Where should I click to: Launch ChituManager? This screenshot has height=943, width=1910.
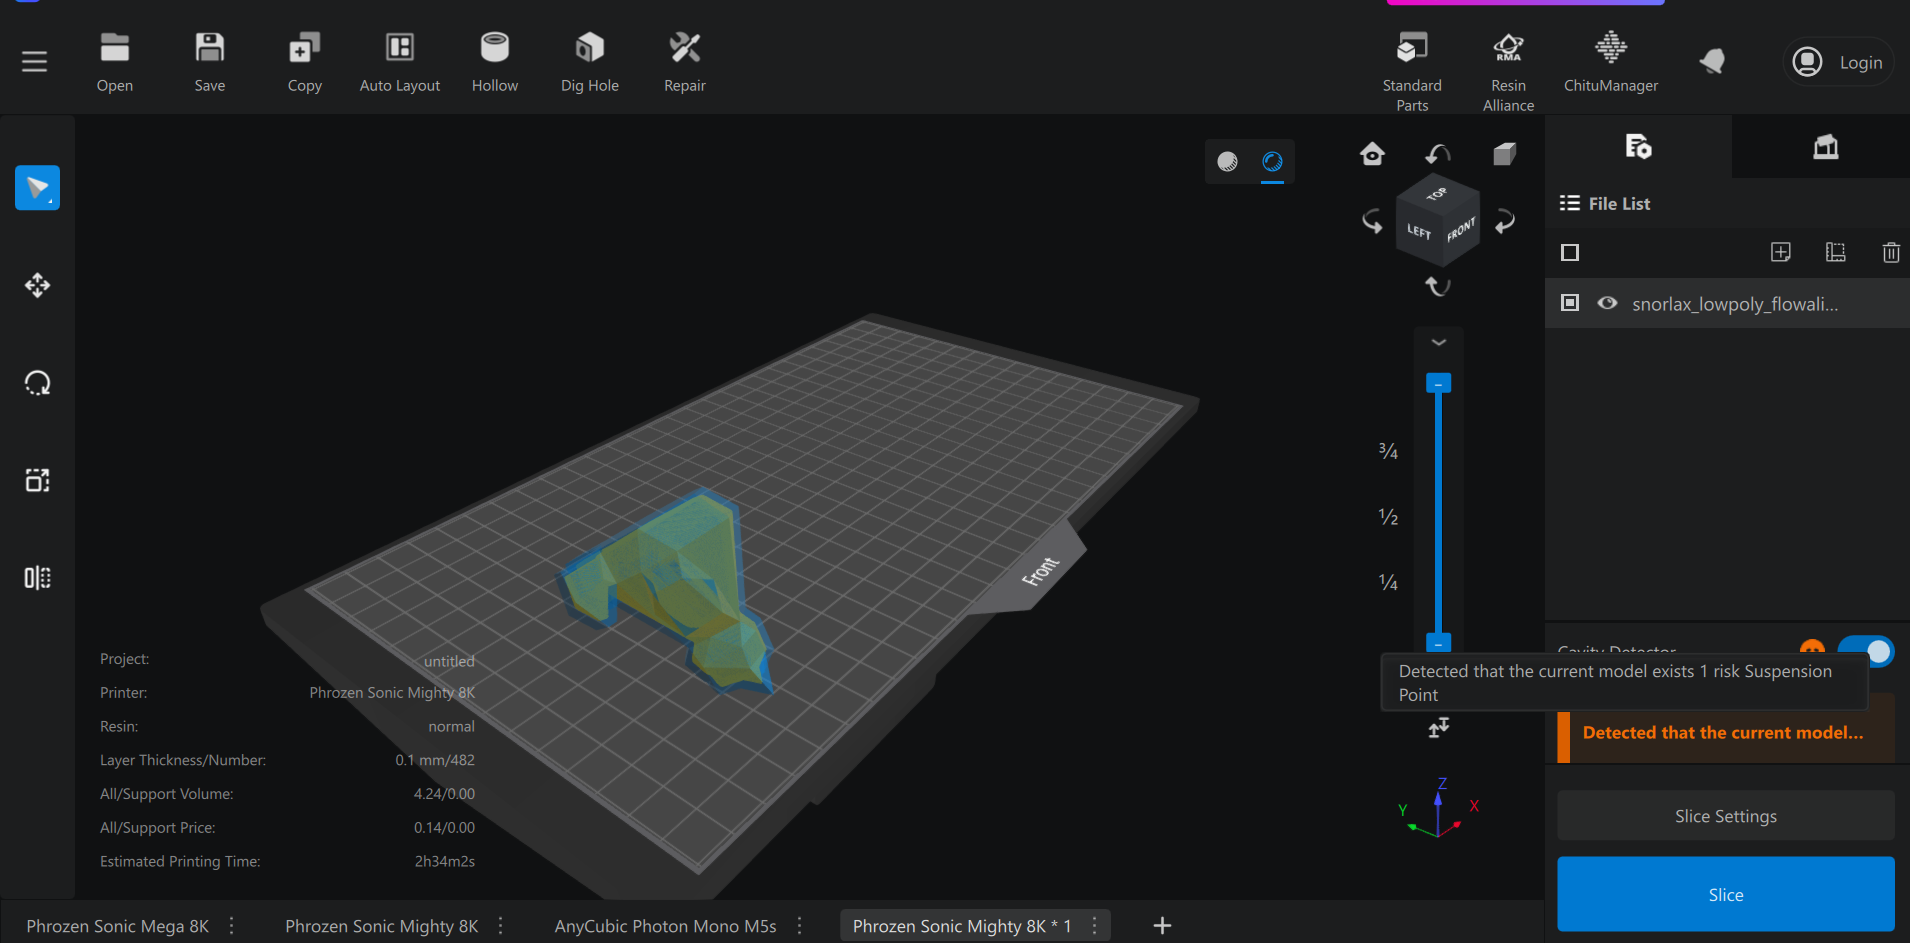pos(1611,62)
